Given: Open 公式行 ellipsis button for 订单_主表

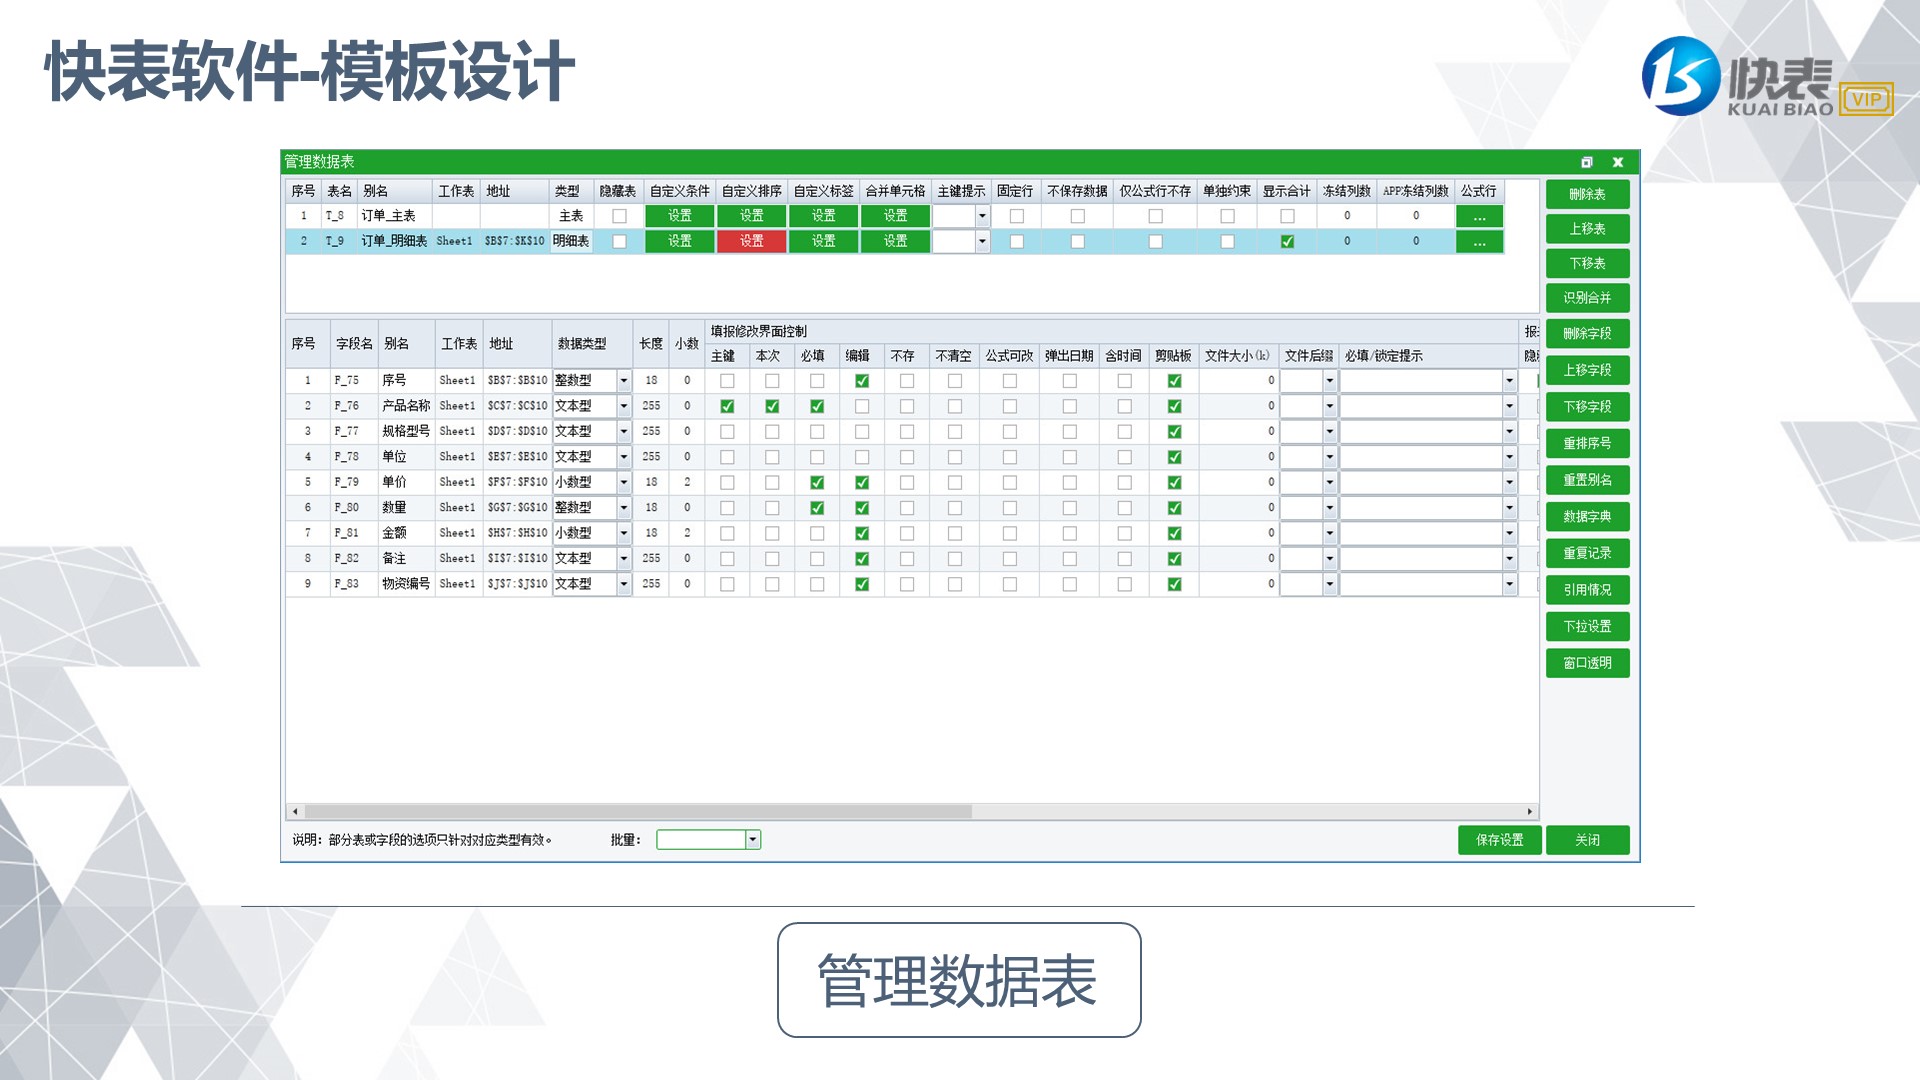Looking at the screenshot, I should pos(1479,216).
